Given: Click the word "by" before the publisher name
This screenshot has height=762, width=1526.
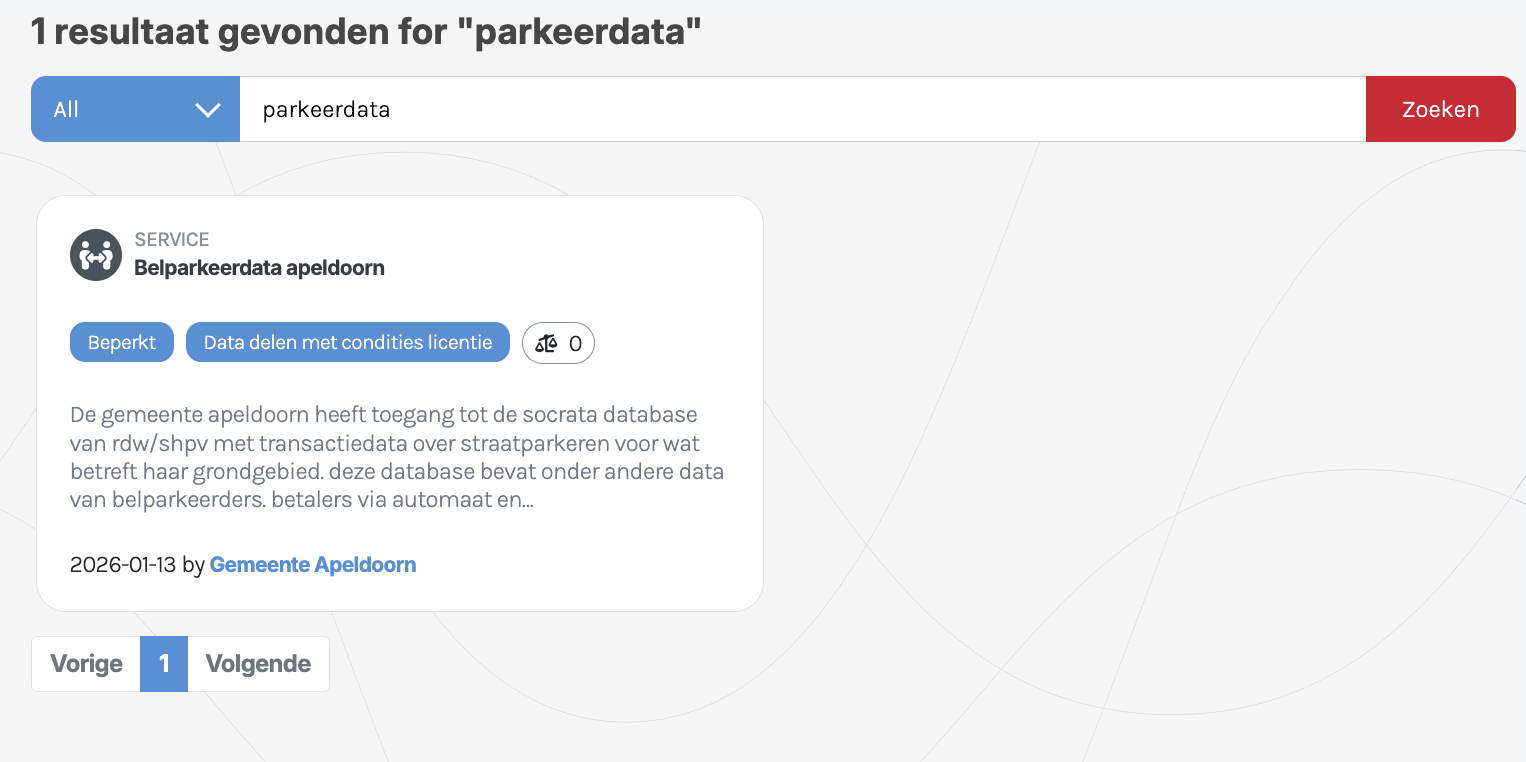Looking at the screenshot, I should tap(193, 564).
